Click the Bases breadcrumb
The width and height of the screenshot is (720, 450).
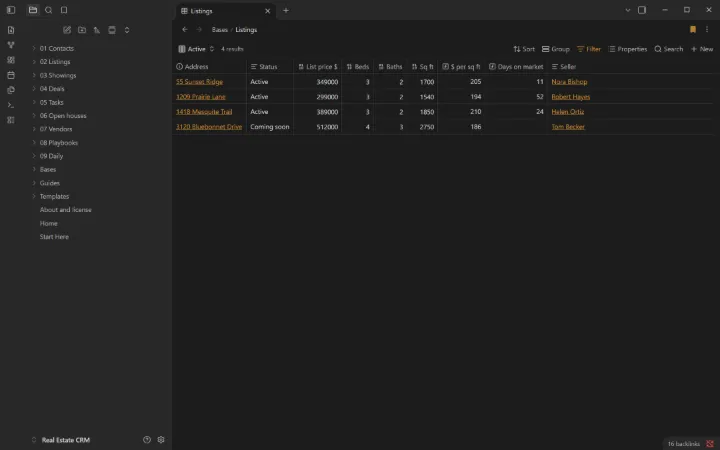pos(219,29)
